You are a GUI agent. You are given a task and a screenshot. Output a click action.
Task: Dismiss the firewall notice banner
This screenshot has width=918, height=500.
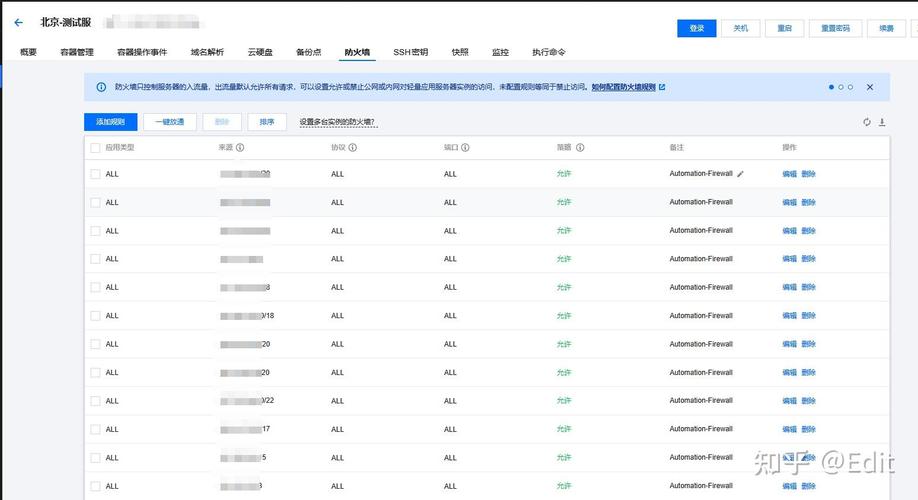point(870,87)
